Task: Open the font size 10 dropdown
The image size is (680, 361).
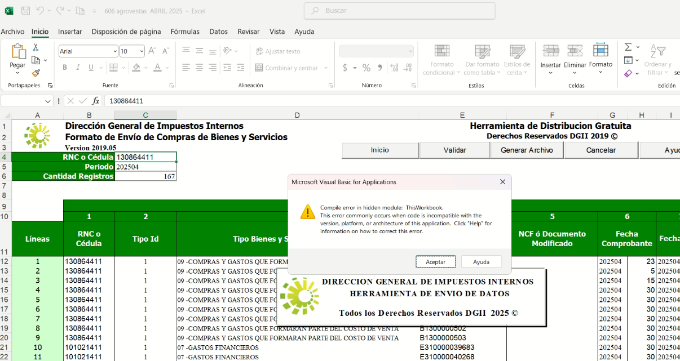Action: click(x=141, y=51)
